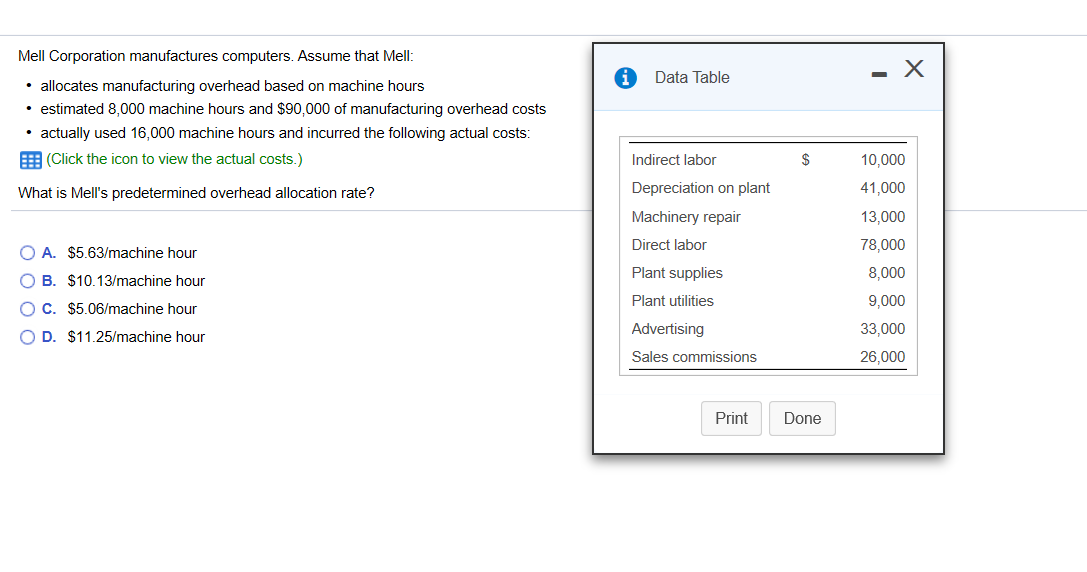Click the Print button
Screen dimensions: 1087x572
[731, 418]
